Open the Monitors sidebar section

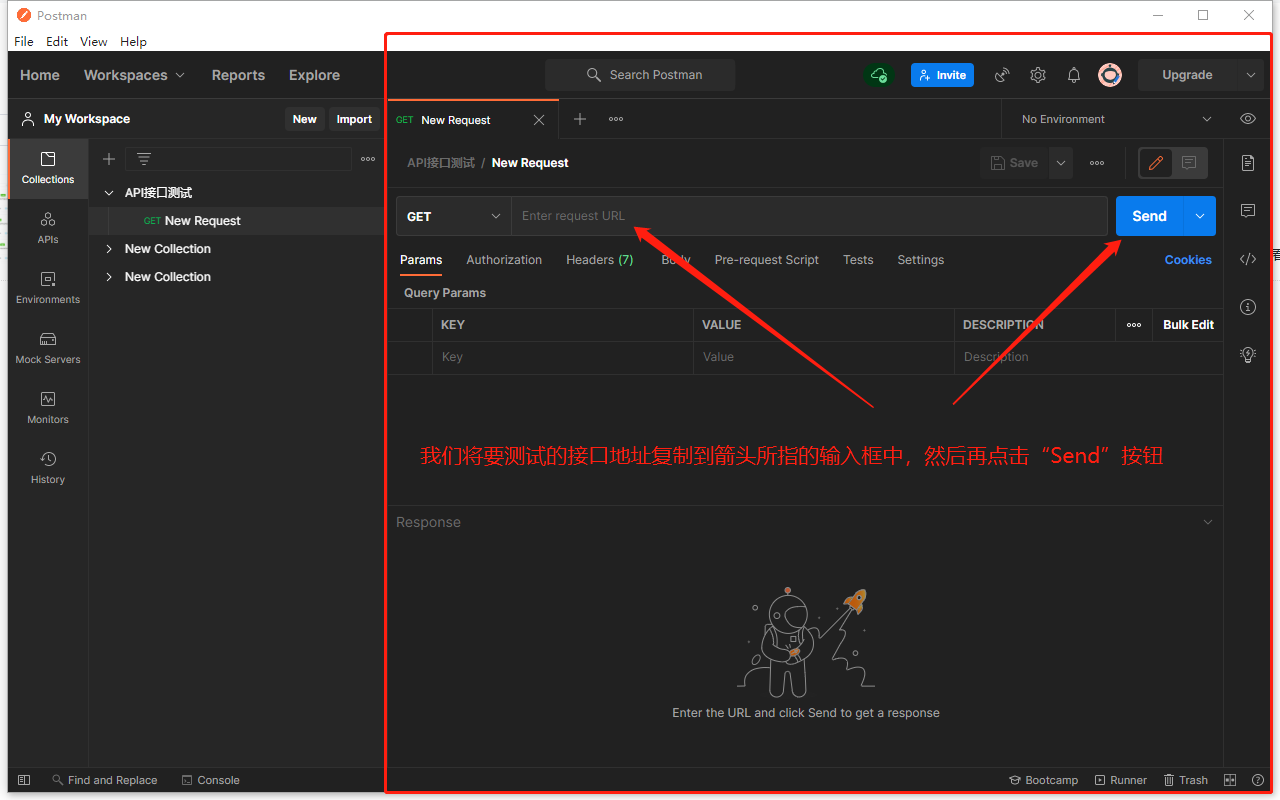pos(48,408)
